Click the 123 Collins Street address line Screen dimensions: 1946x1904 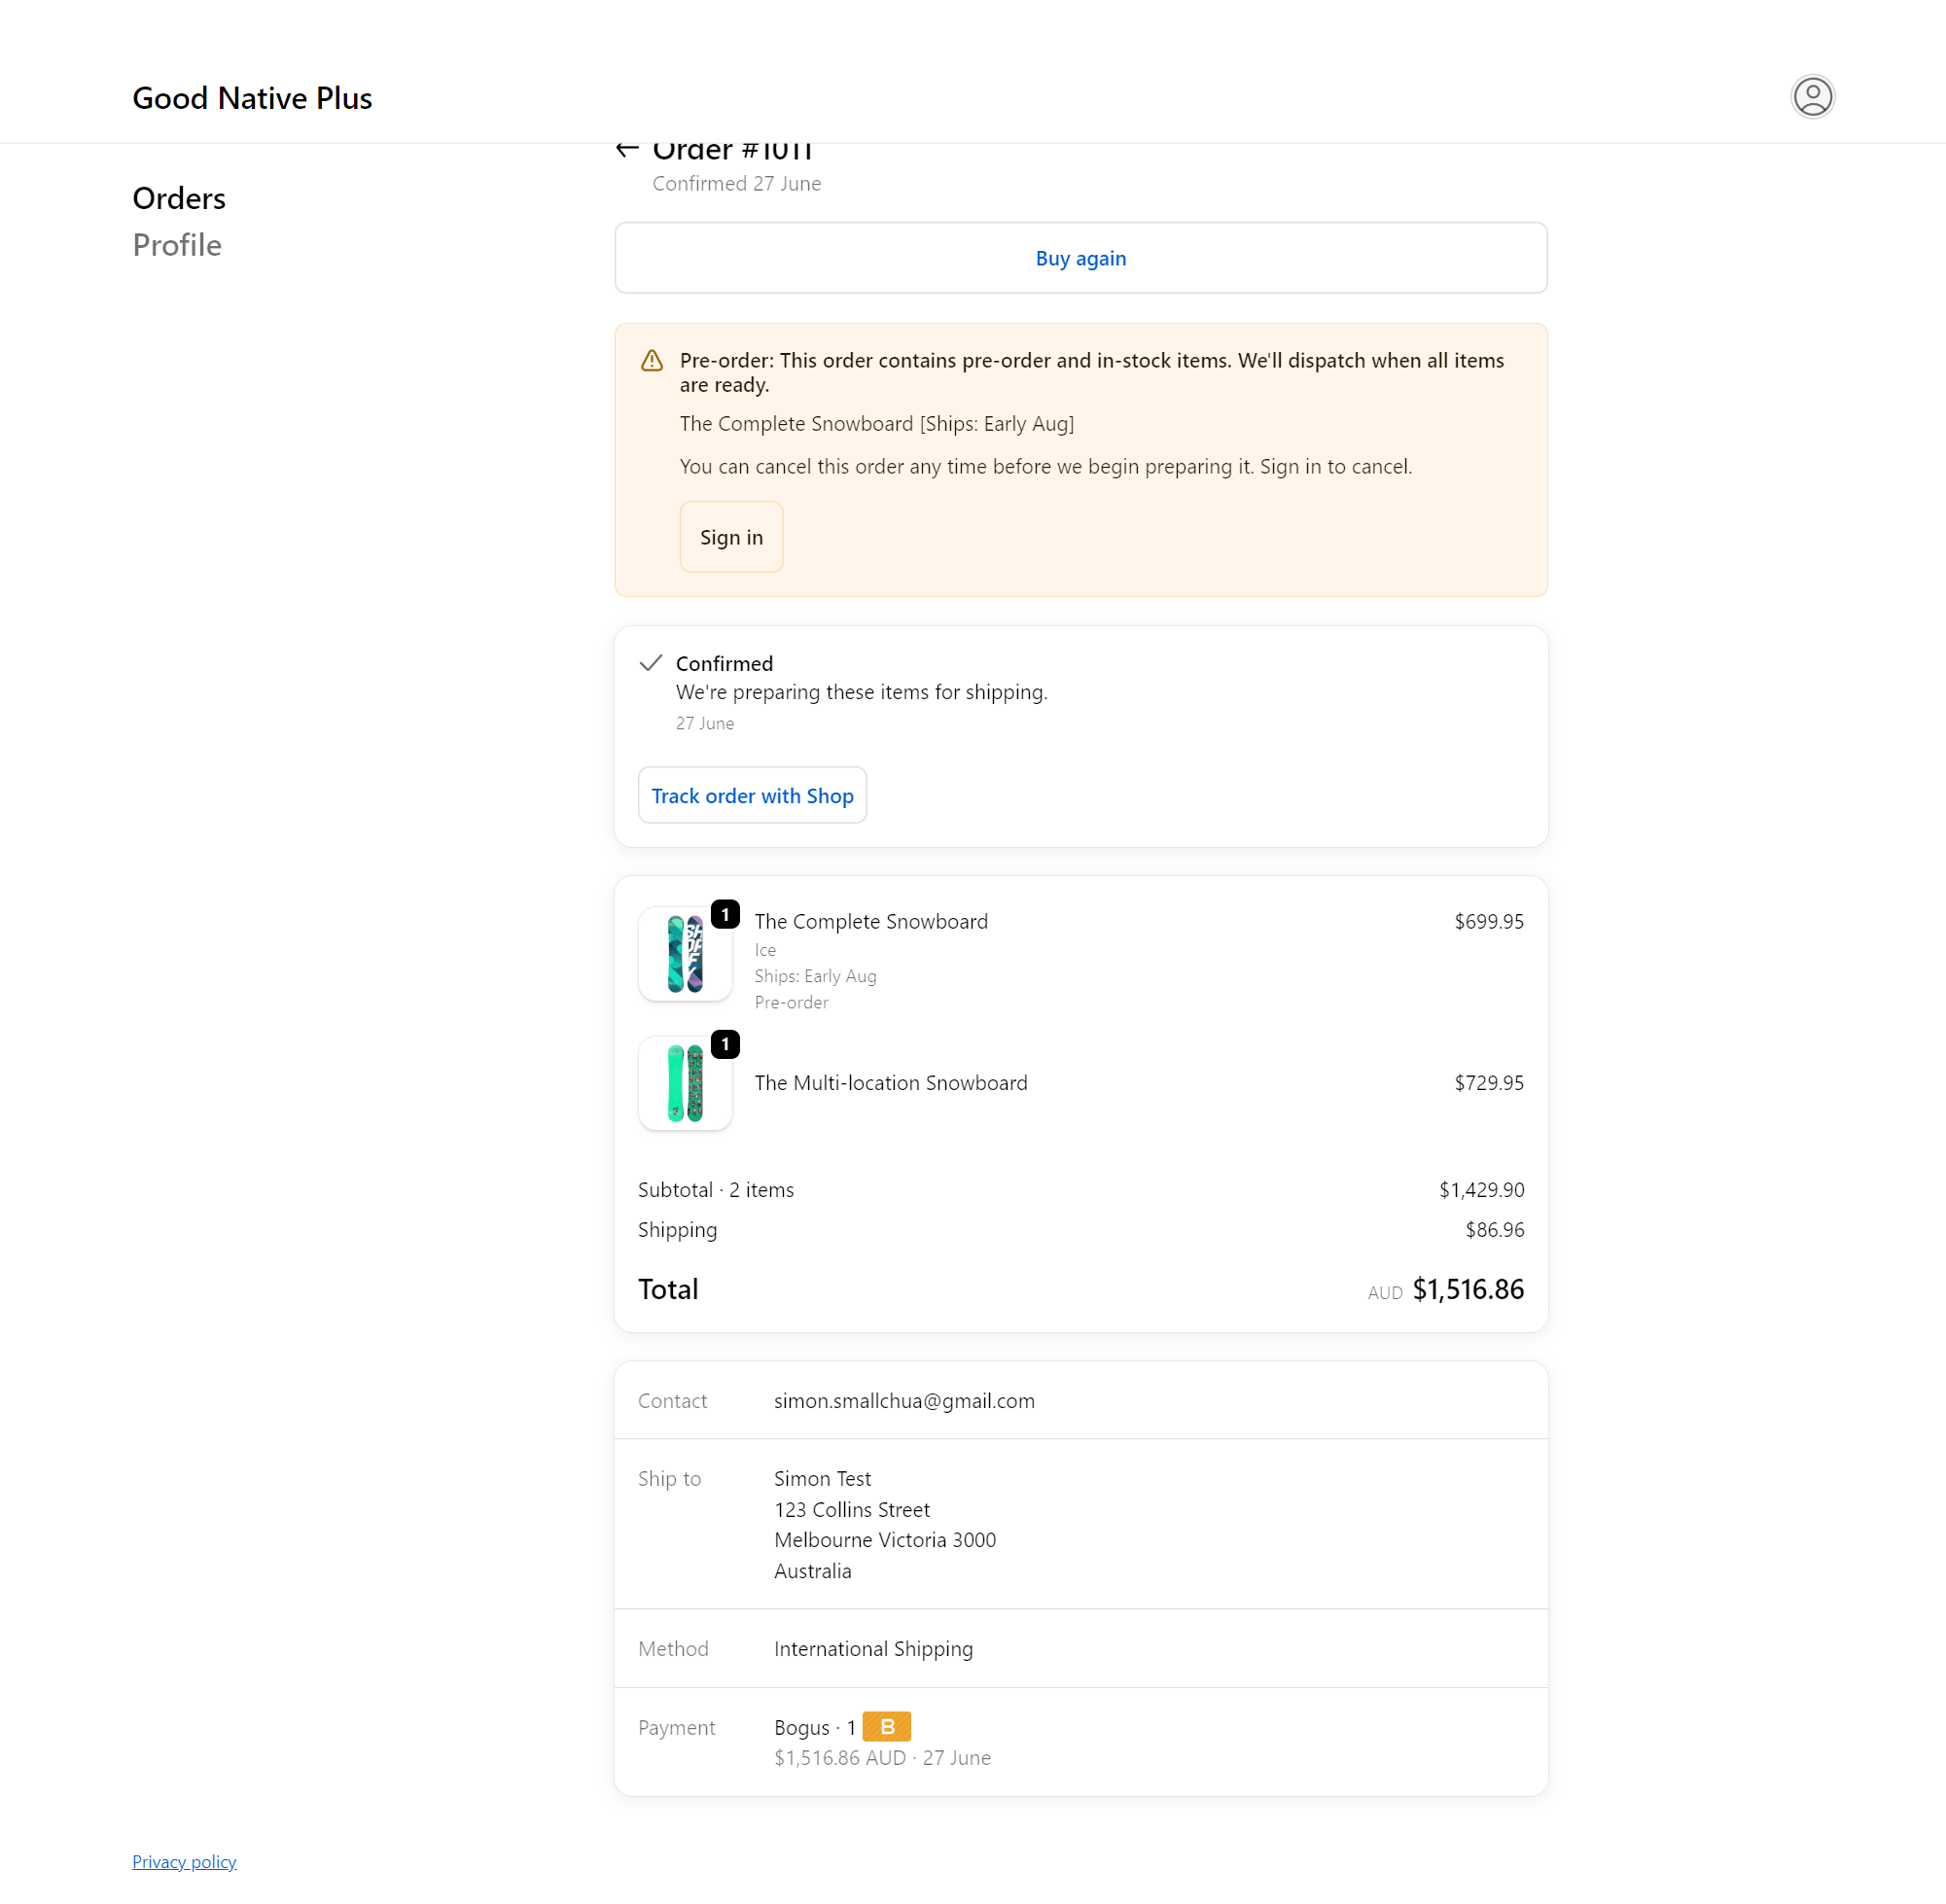851,1510
